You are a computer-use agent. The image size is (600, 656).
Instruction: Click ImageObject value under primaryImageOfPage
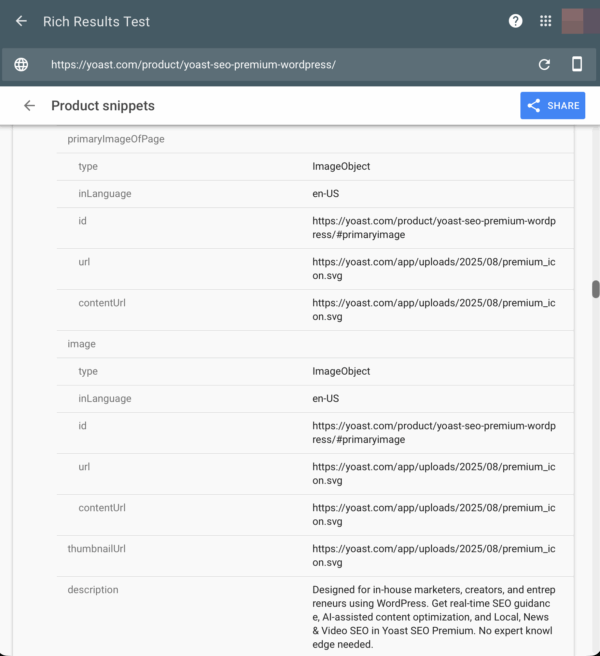pos(341,167)
